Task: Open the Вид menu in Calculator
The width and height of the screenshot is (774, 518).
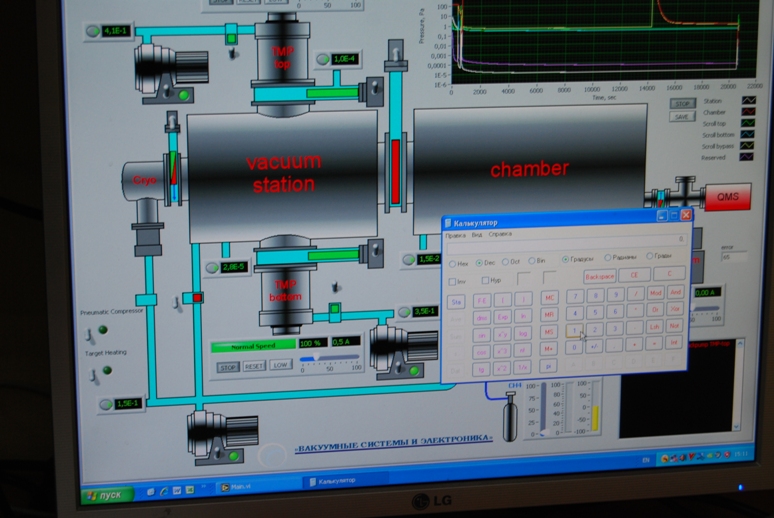Action: [x=477, y=235]
